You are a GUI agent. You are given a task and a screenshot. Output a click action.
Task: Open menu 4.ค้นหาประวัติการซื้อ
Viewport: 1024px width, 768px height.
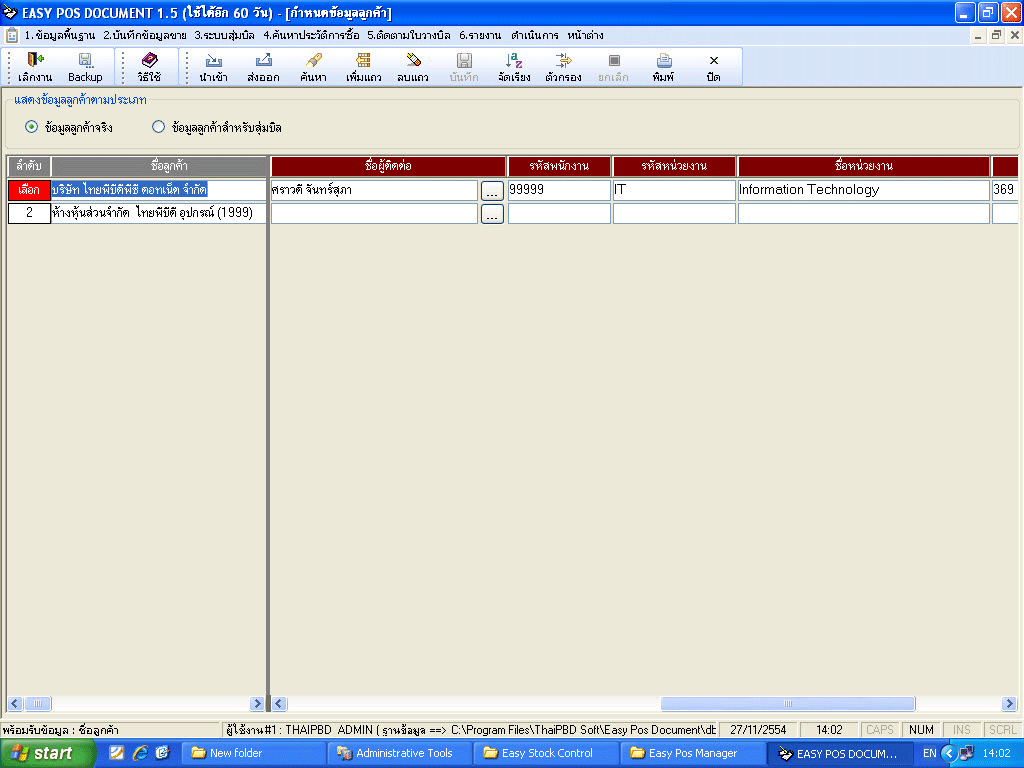tap(311, 35)
